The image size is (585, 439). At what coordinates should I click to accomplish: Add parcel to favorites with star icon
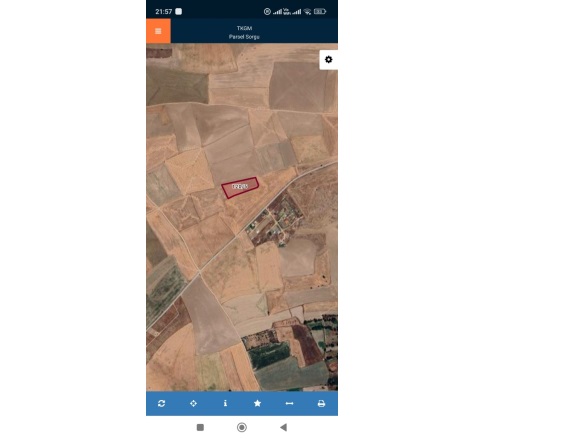point(257,403)
